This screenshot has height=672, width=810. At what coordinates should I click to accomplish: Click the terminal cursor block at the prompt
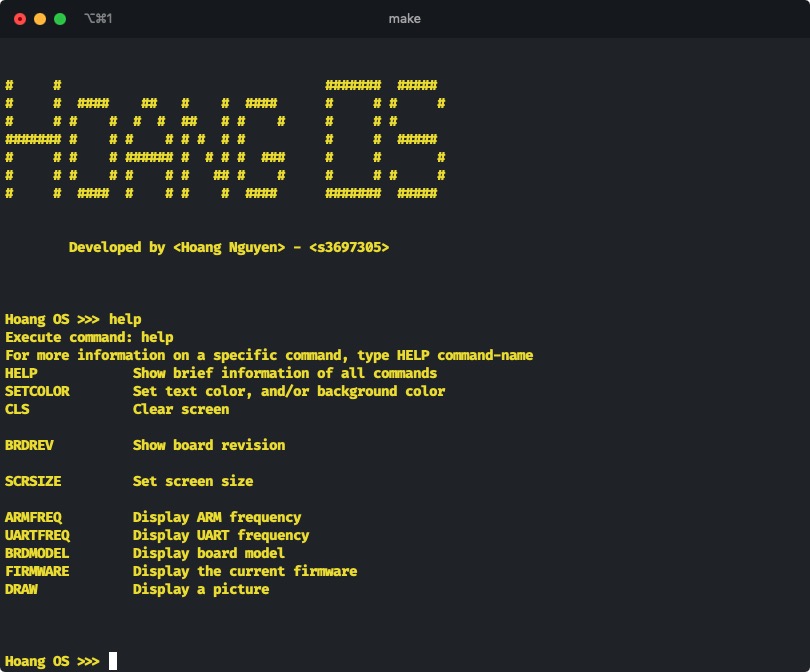[x=113, y=661]
